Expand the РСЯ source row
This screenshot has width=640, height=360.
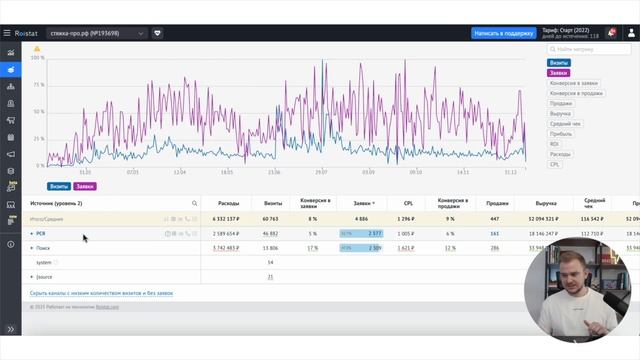32,233
